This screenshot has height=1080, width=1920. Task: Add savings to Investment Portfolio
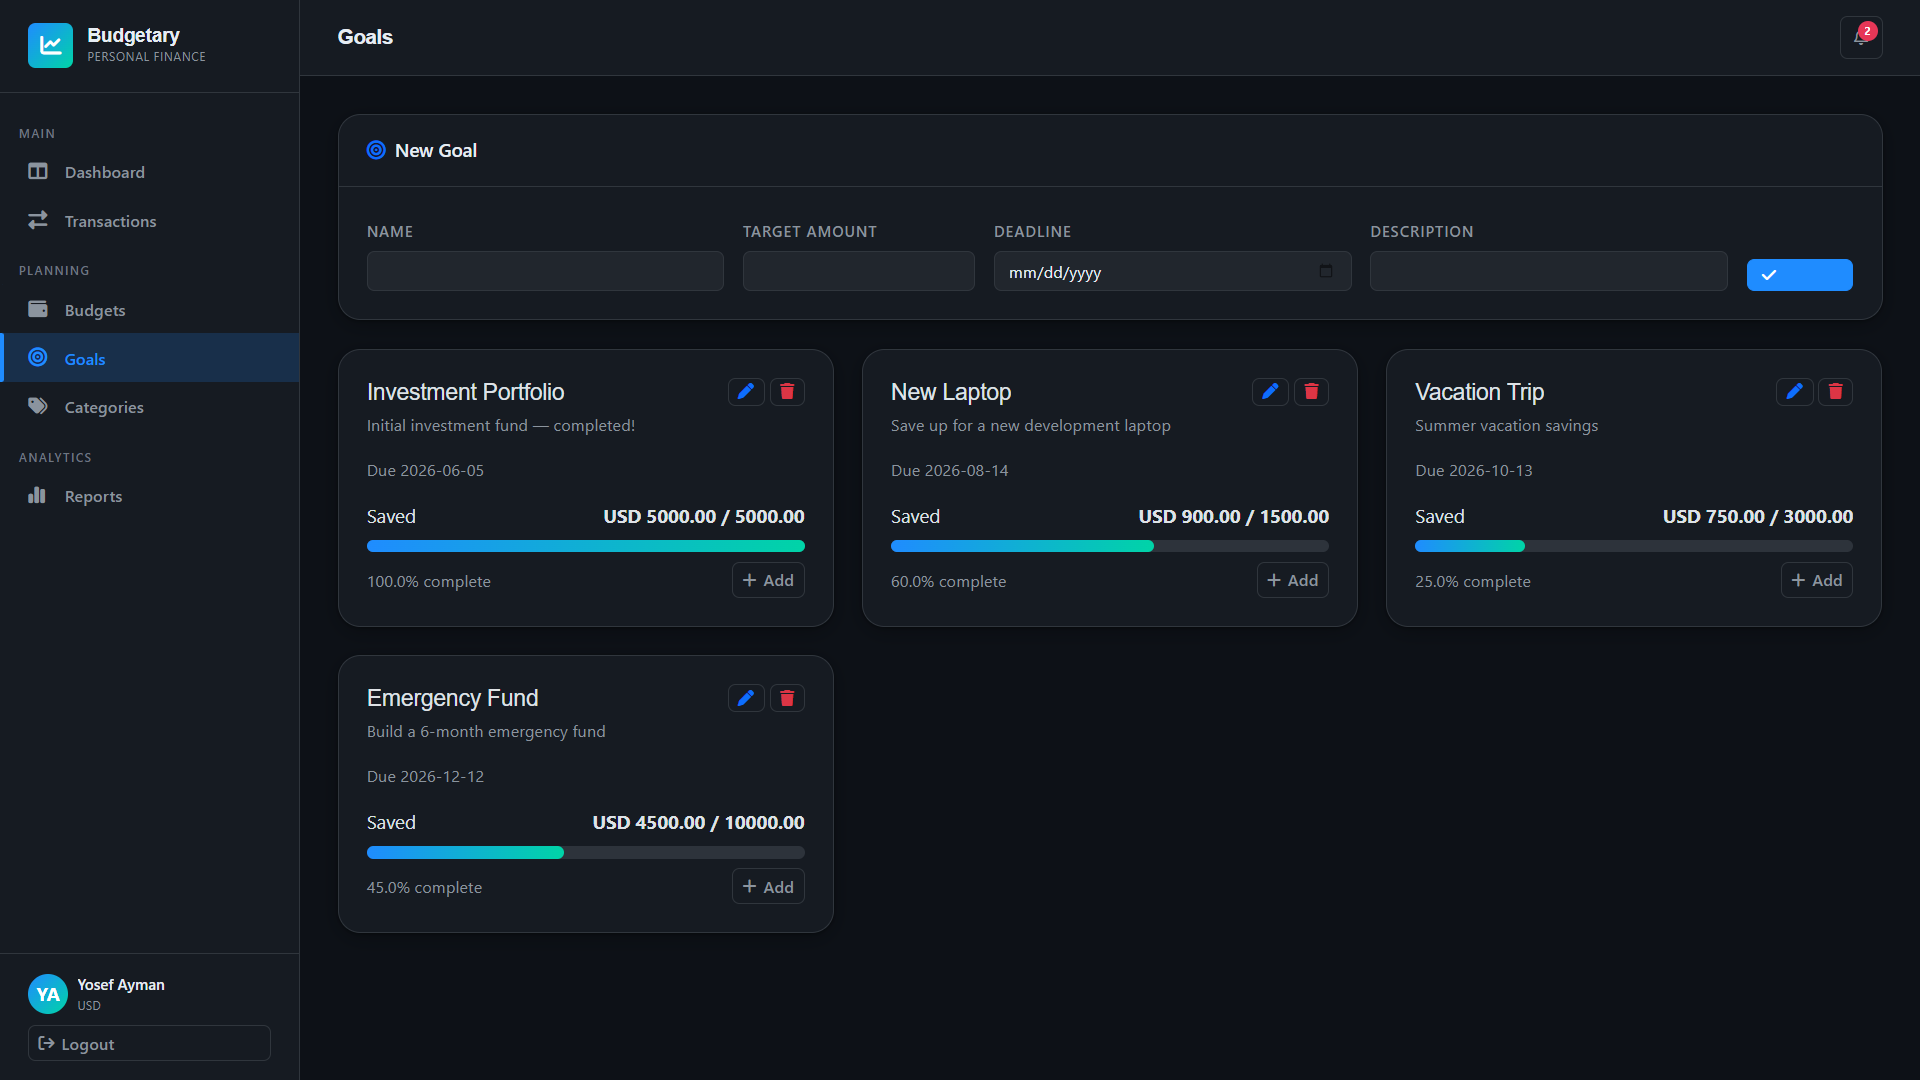(768, 580)
